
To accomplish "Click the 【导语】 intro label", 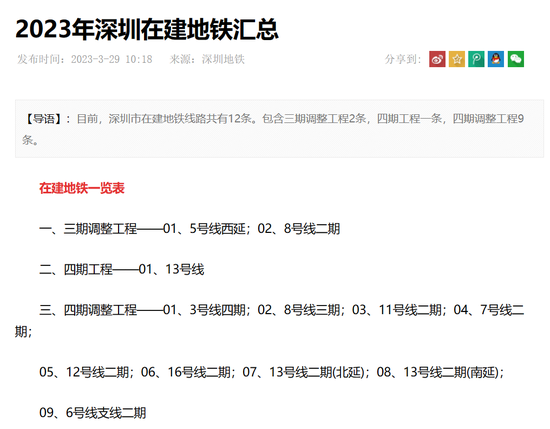I will [x=42, y=119].
